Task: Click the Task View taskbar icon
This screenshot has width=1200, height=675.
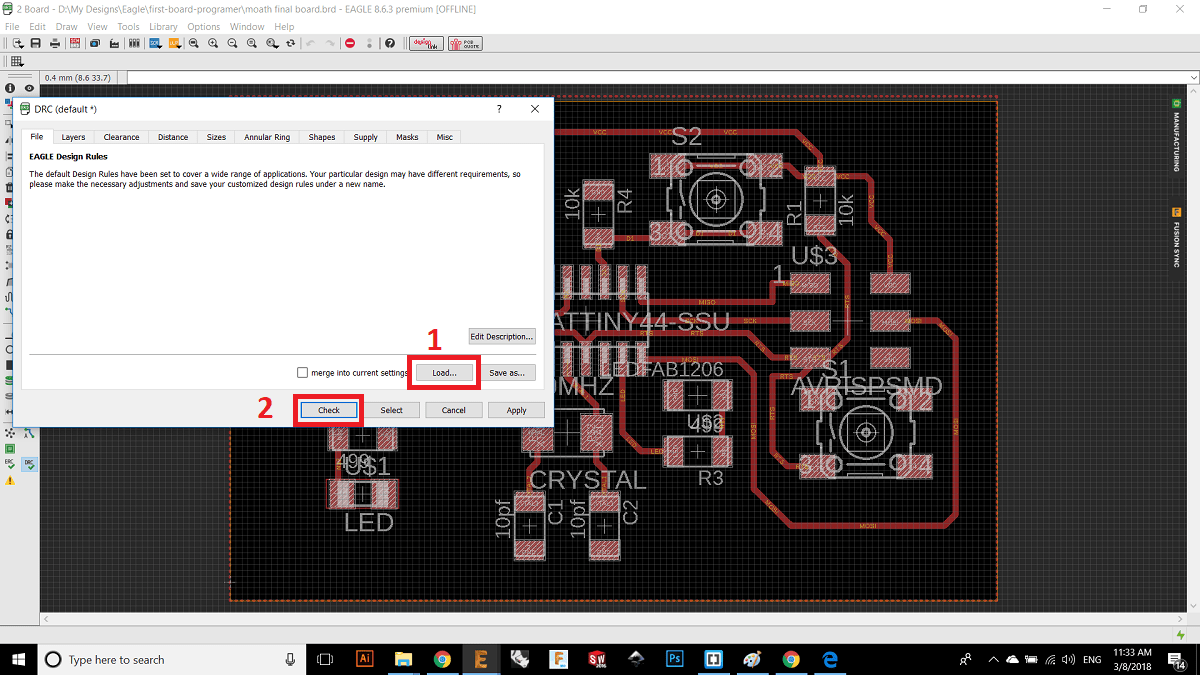Action: 325,659
